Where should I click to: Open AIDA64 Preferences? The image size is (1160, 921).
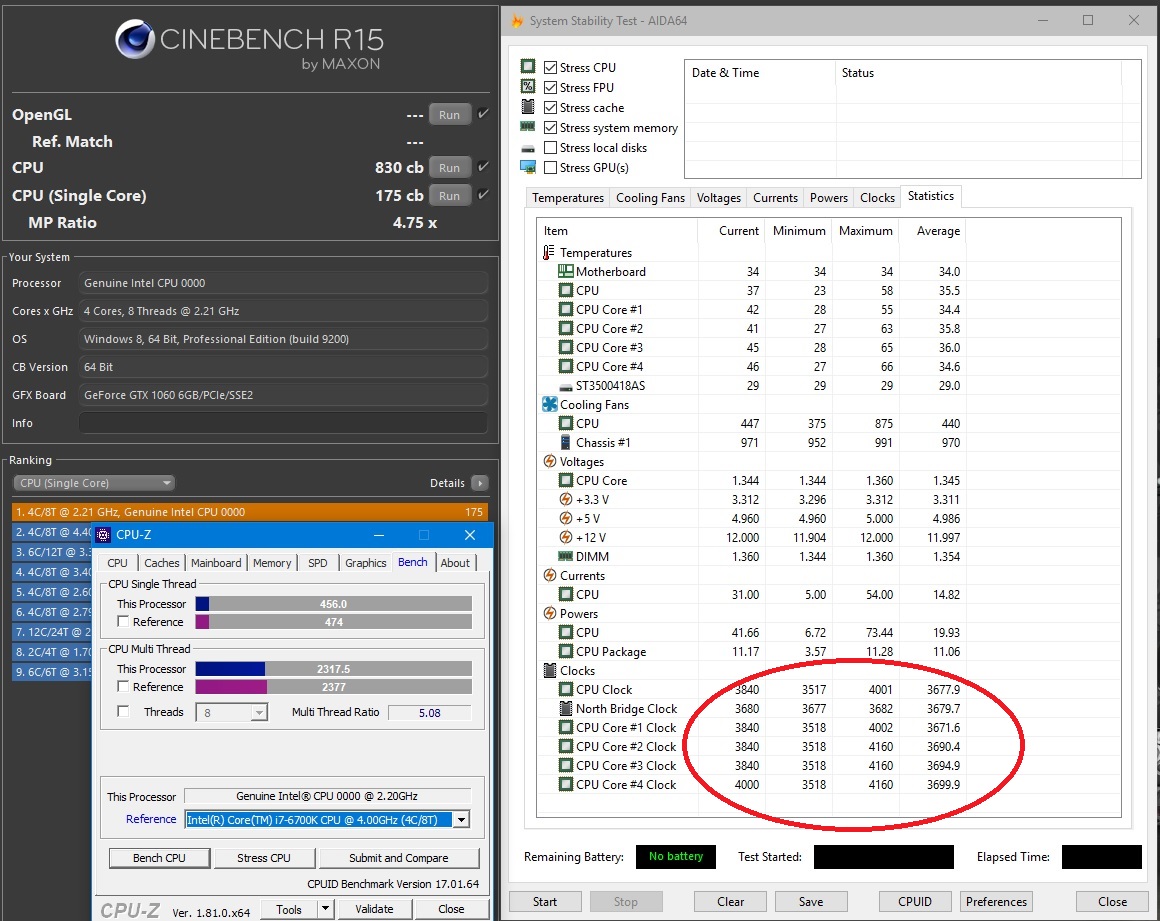coord(996,902)
